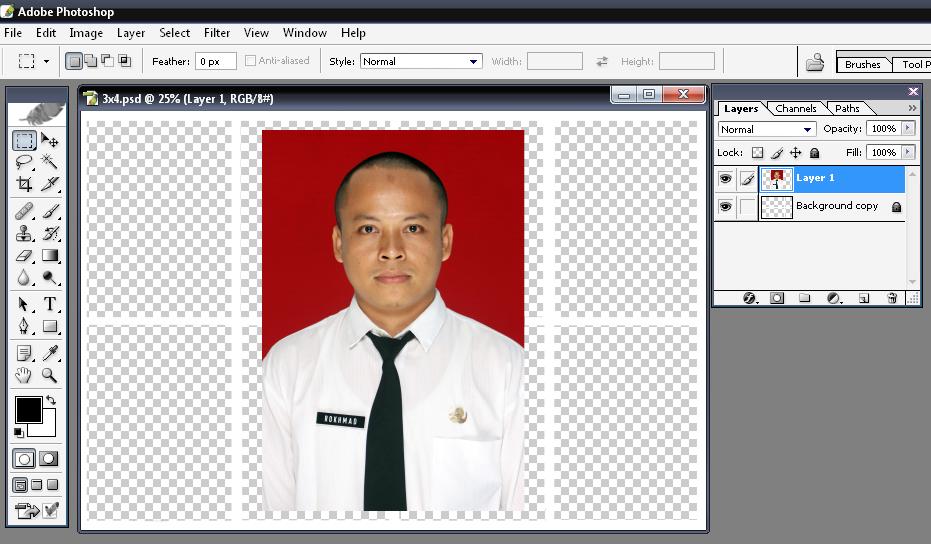Screen dimensions: 931x544
Task: Toggle lock all
Action: tap(815, 153)
